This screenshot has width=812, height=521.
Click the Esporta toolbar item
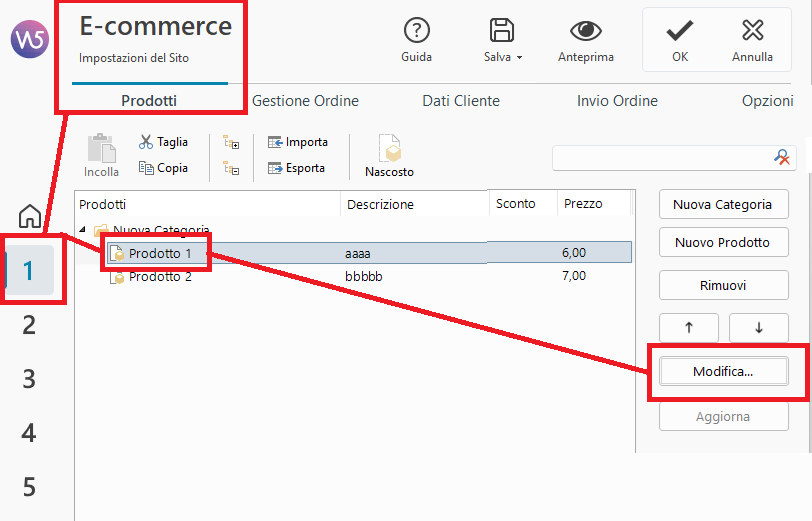click(296, 168)
